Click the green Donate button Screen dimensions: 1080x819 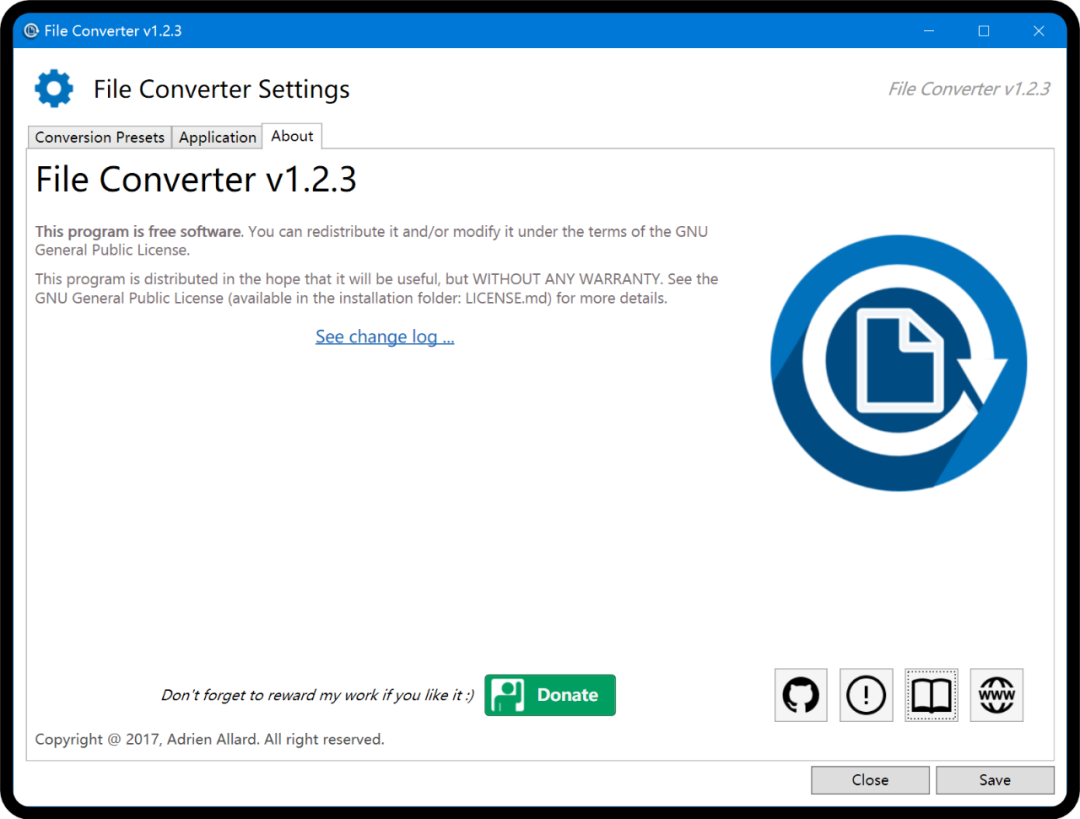coord(550,695)
